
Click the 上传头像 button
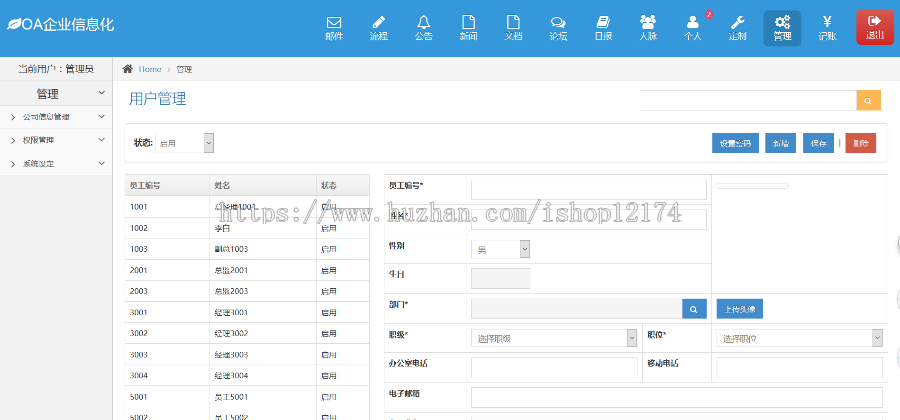coord(740,309)
